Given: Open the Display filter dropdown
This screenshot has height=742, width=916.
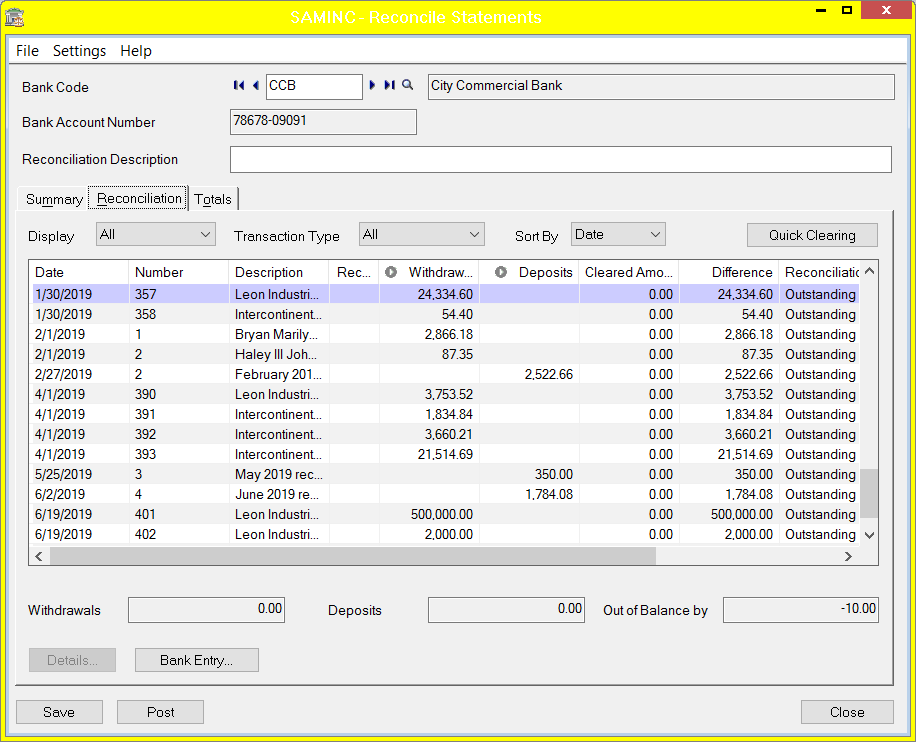Looking at the screenshot, I should [x=206, y=233].
